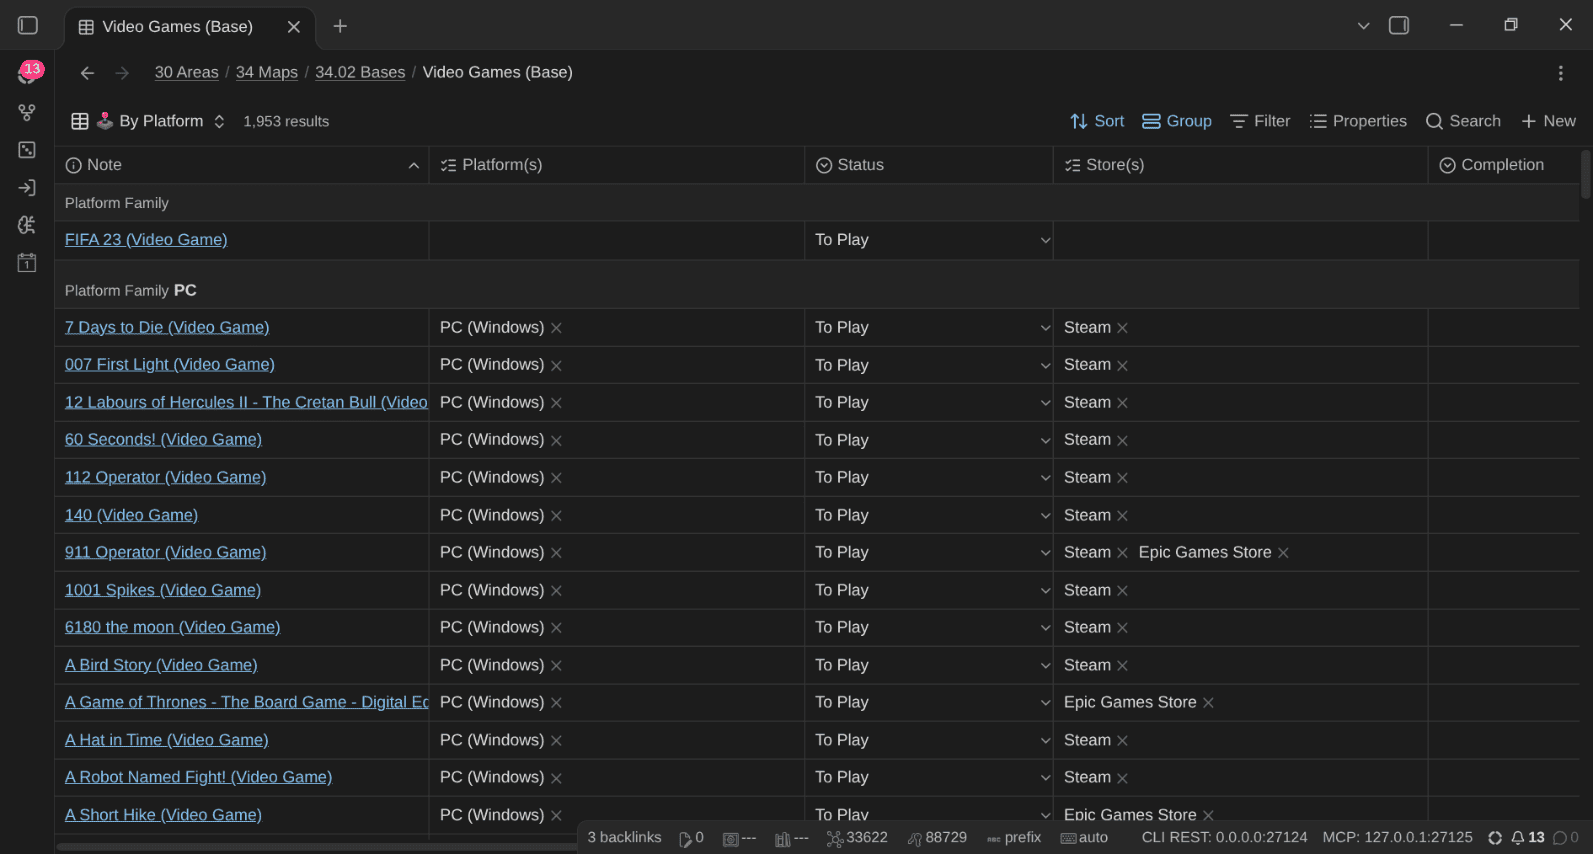
Task: Click the Search button in toolbar
Action: pos(1463,121)
